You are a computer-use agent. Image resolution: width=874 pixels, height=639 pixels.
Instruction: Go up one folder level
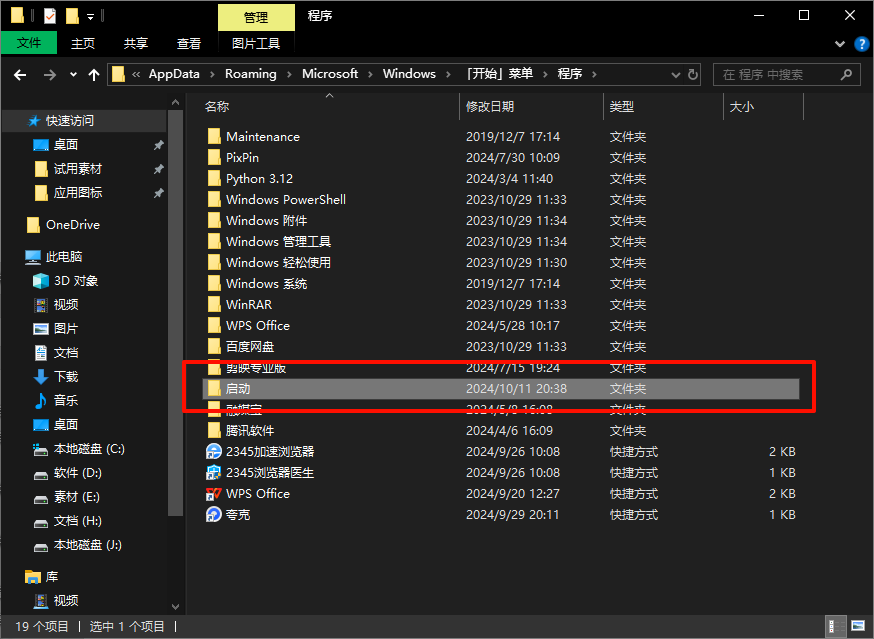click(x=94, y=74)
